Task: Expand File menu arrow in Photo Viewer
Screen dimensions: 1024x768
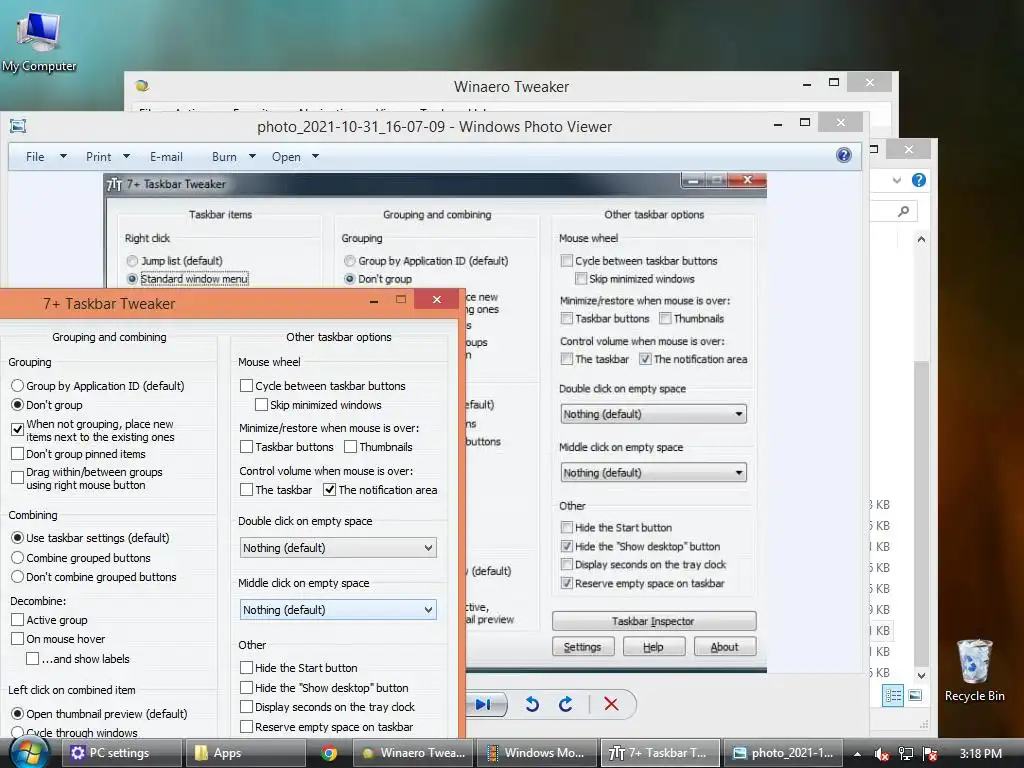Action: point(63,157)
